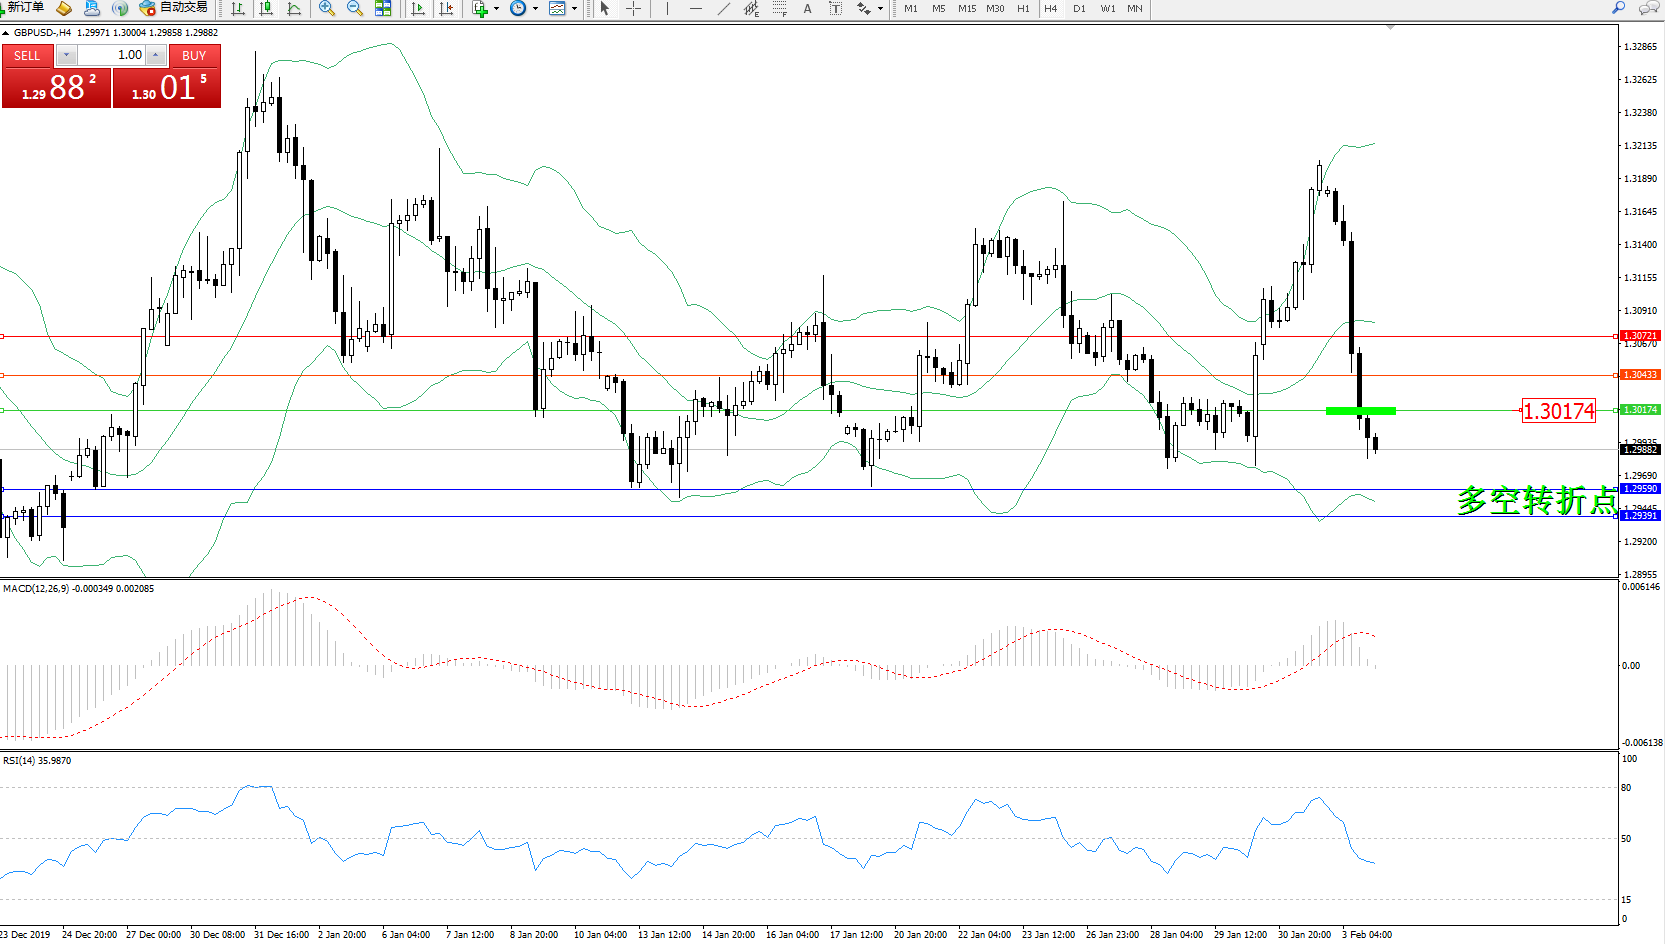This screenshot has height=944, width=1665.
Task: Expand the chart templates dropdown arrow
Action: 574,8
